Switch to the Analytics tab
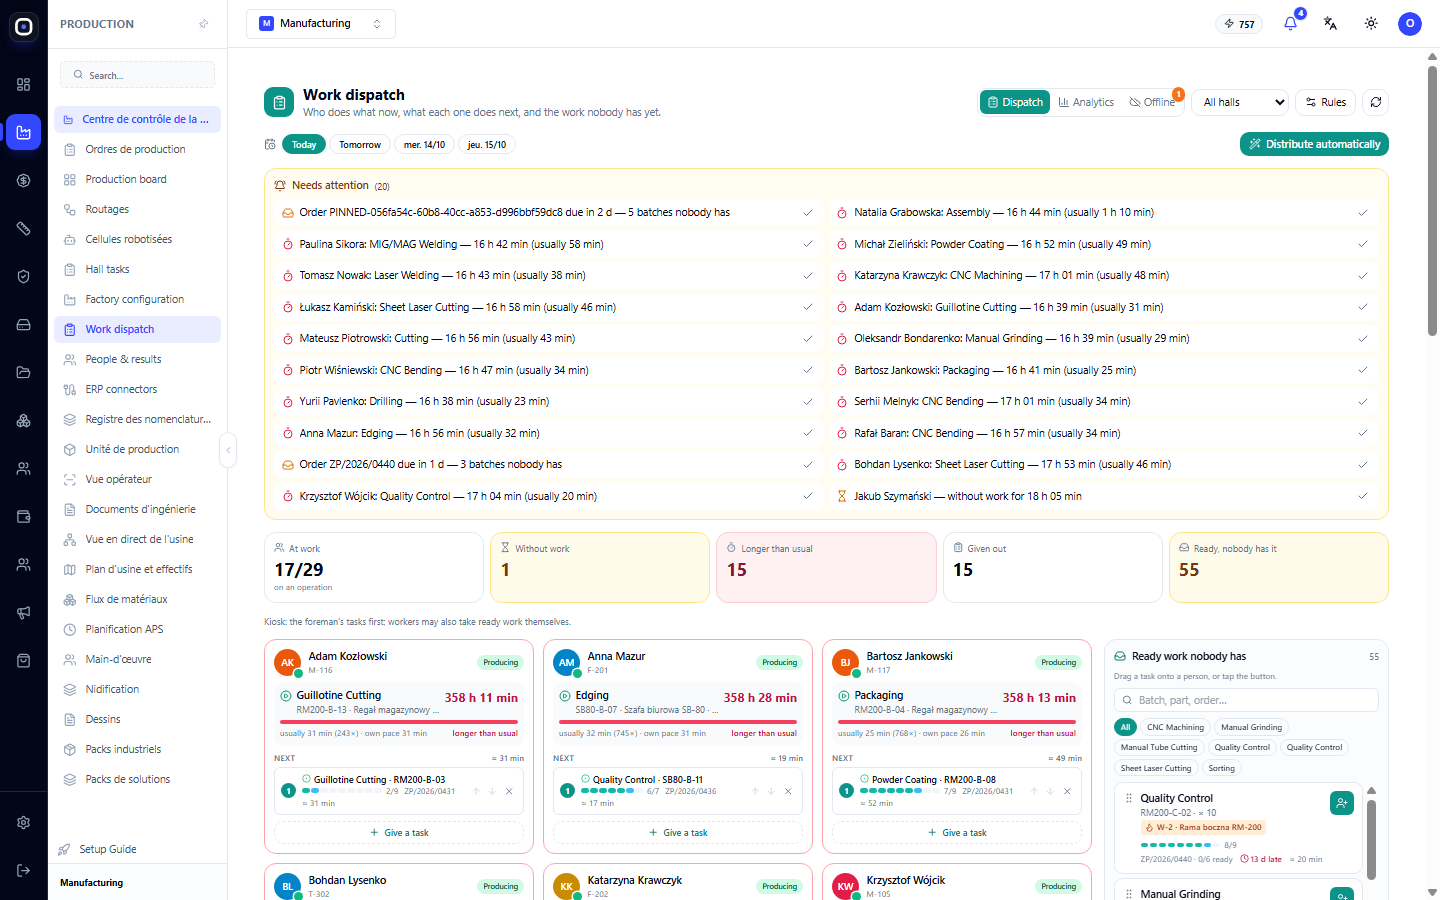The height and width of the screenshot is (900, 1440). click(x=1086, y=102)
